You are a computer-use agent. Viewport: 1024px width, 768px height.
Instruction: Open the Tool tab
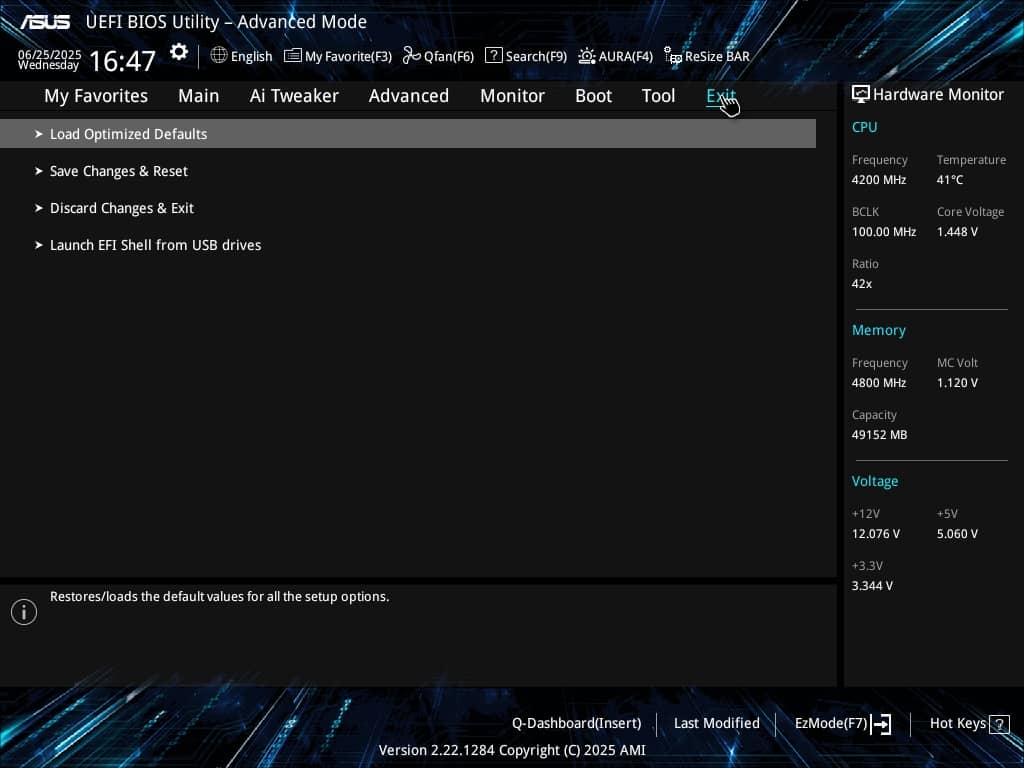[658, 96]
